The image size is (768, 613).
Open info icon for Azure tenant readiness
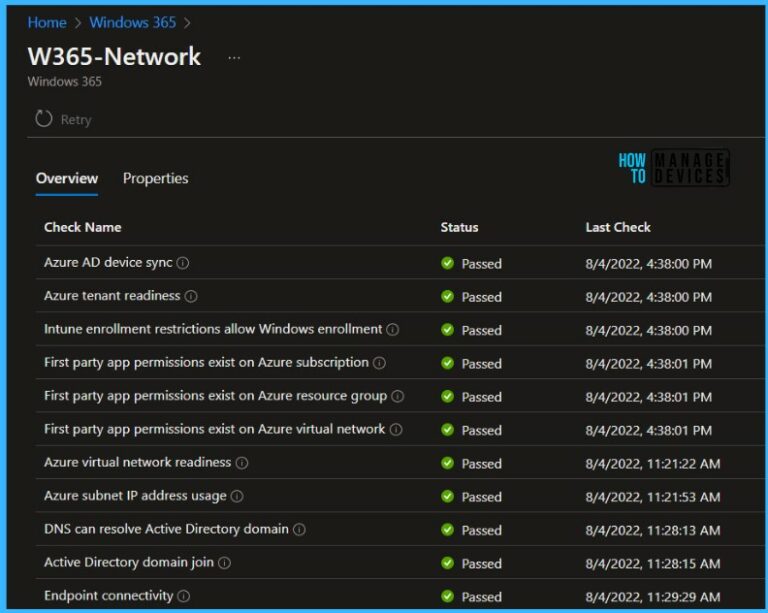coord(191,296)
